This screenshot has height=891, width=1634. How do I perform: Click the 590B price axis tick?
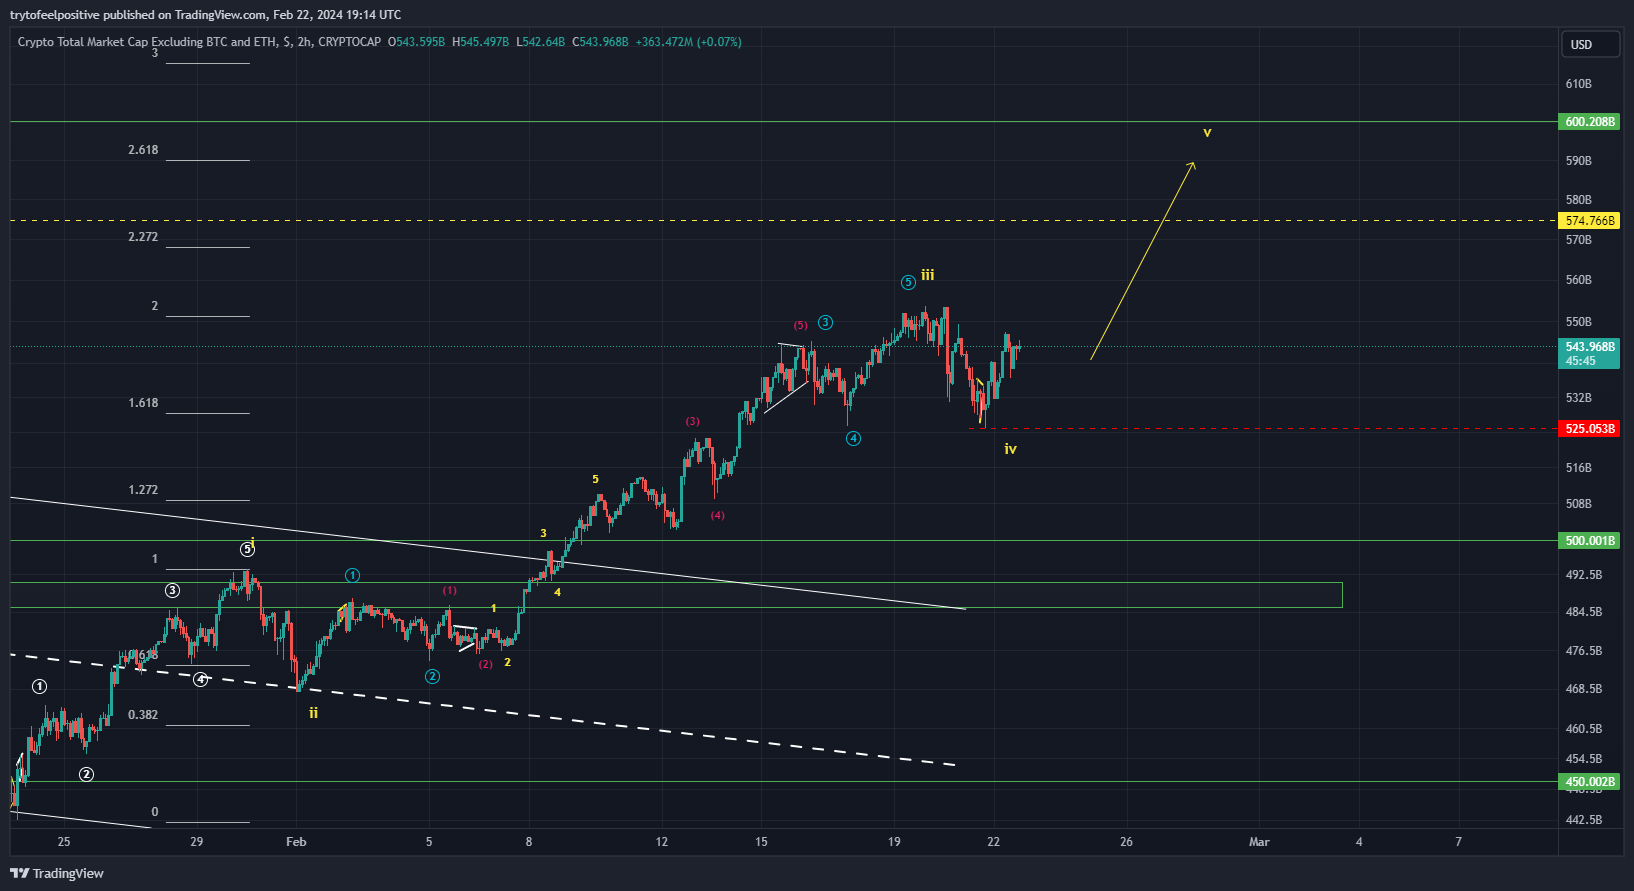1579,161
